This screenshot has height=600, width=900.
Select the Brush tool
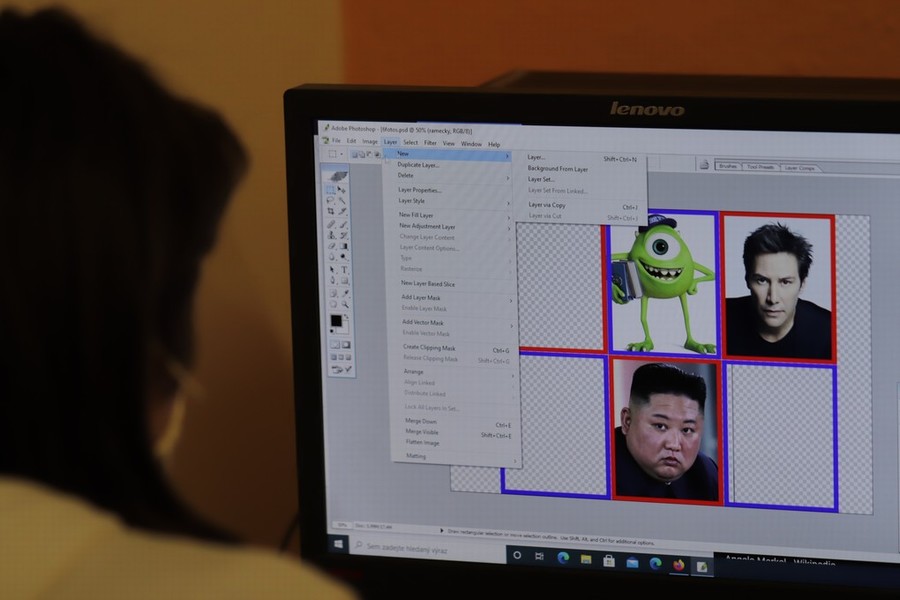tap(343, 224)
